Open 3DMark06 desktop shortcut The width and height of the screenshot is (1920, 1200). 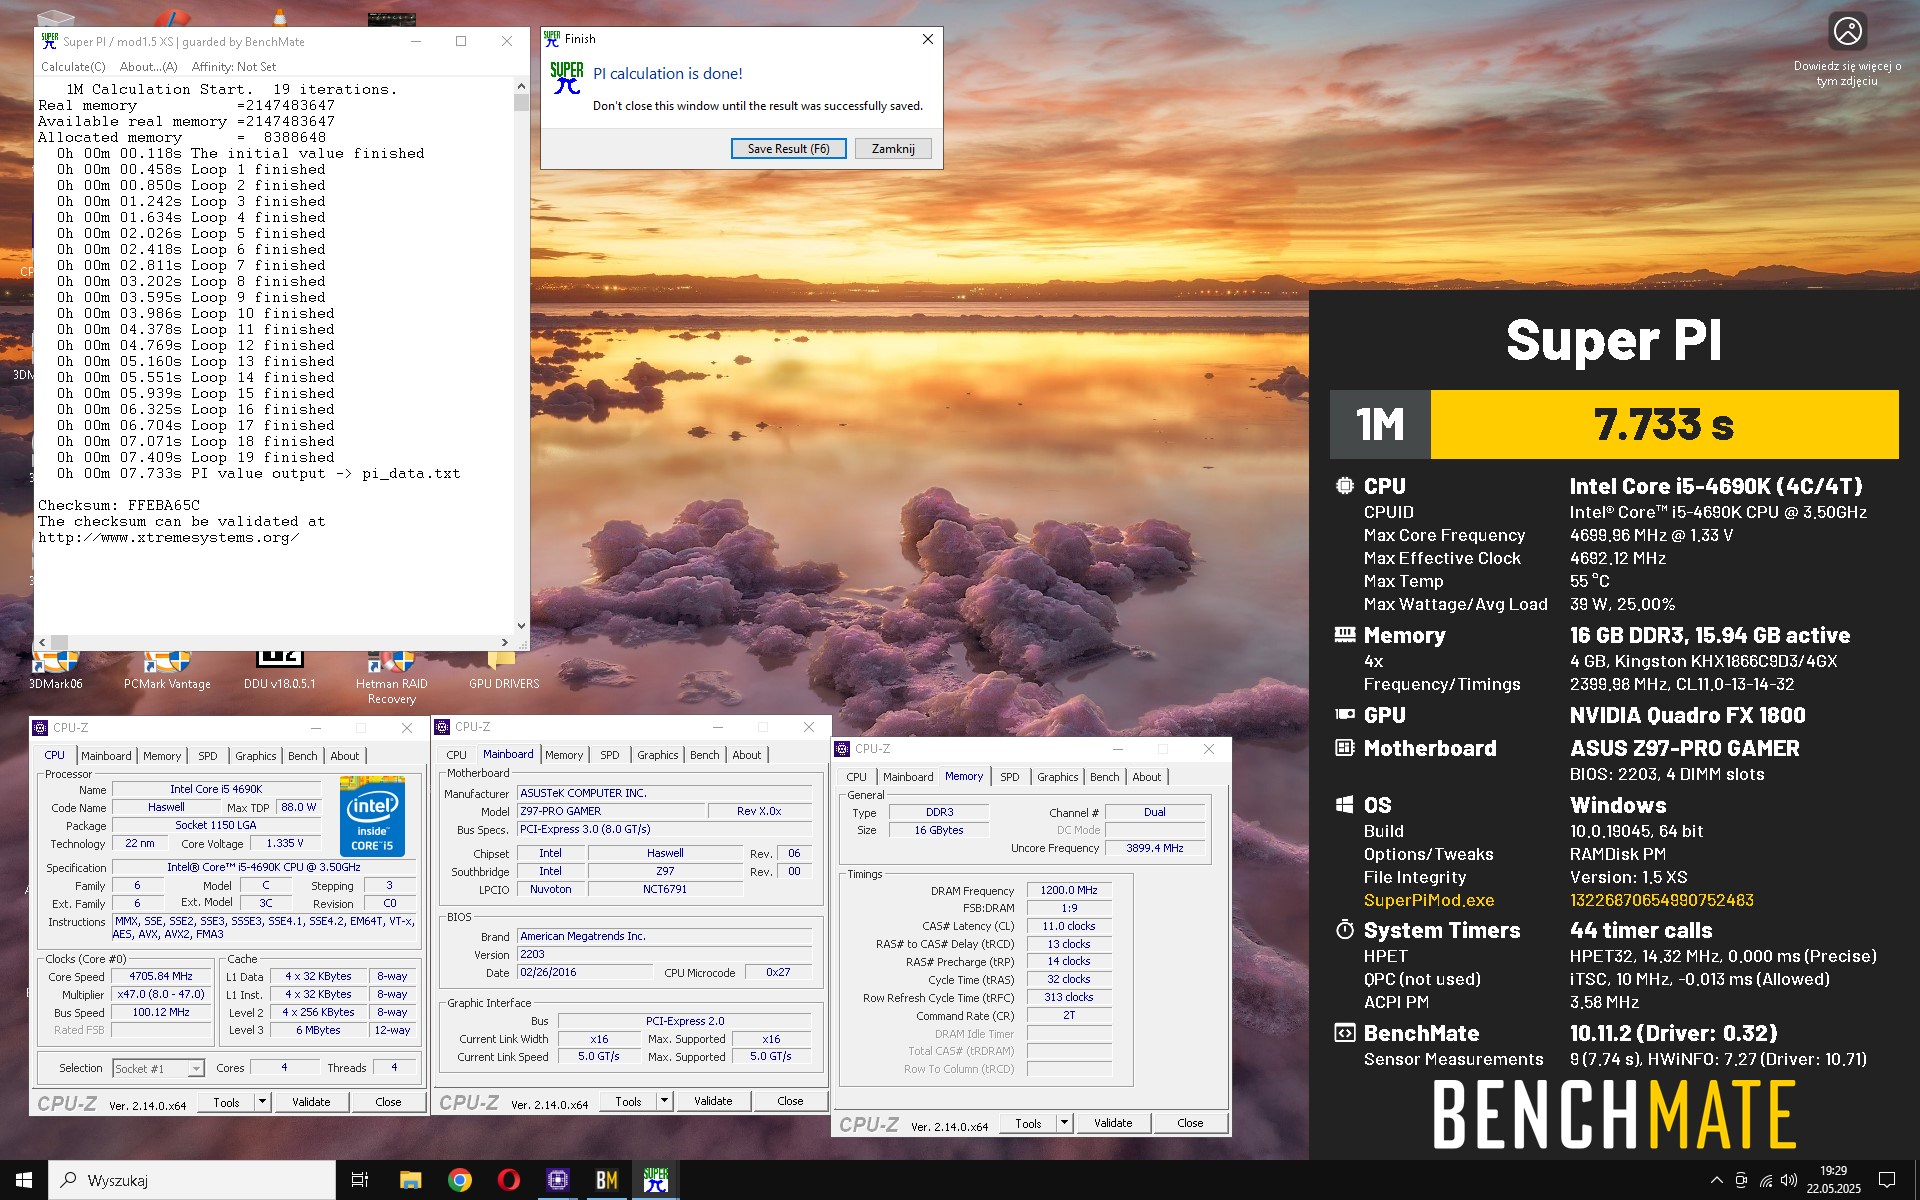[56, 671]
